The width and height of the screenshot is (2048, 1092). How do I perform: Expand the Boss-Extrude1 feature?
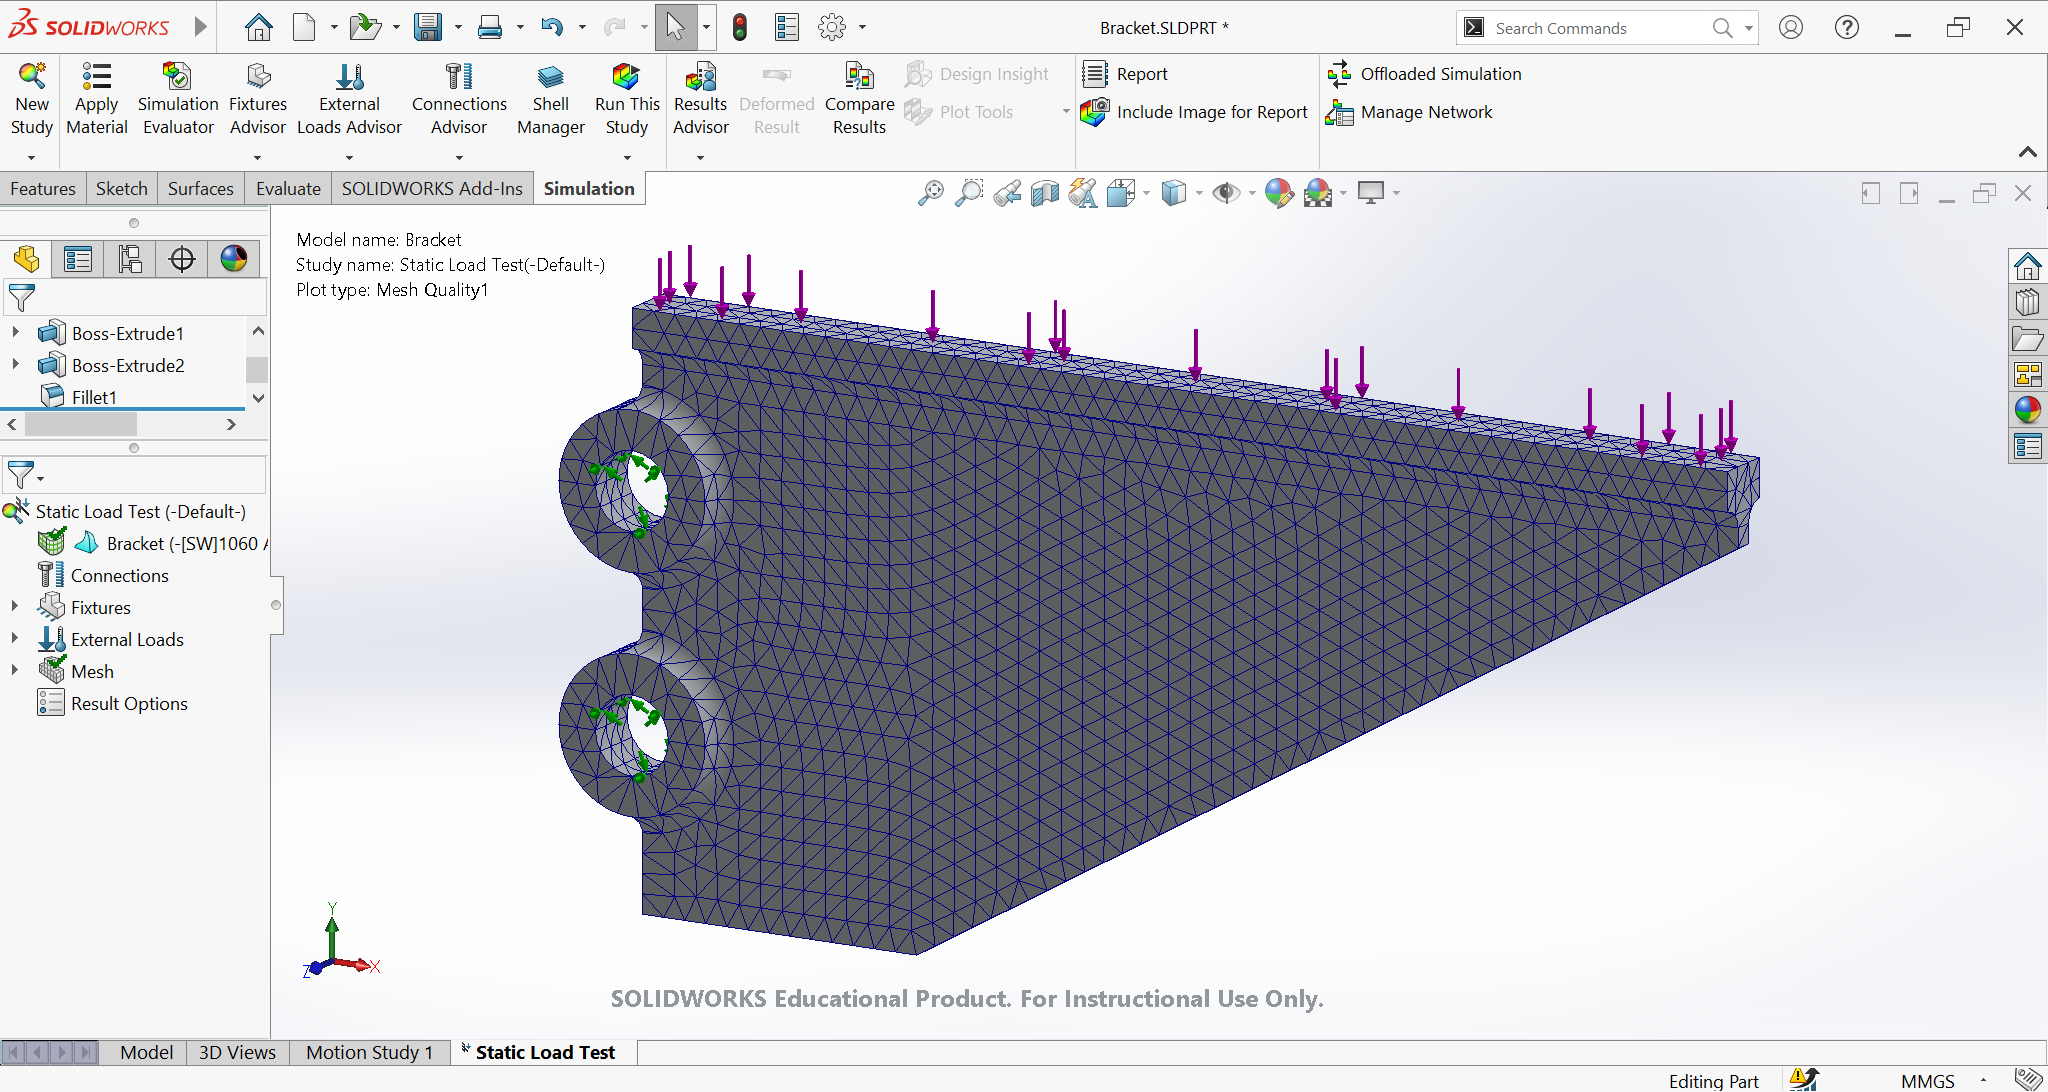15,331
